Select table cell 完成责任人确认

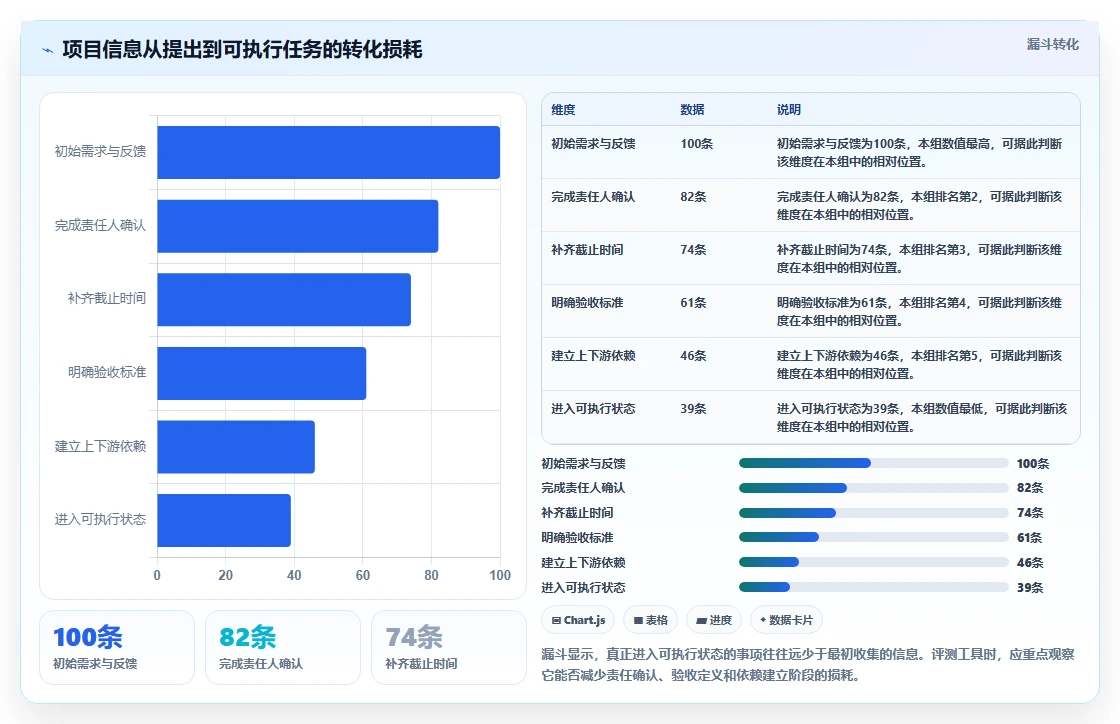pyautogui.click(x=593, y=196)
